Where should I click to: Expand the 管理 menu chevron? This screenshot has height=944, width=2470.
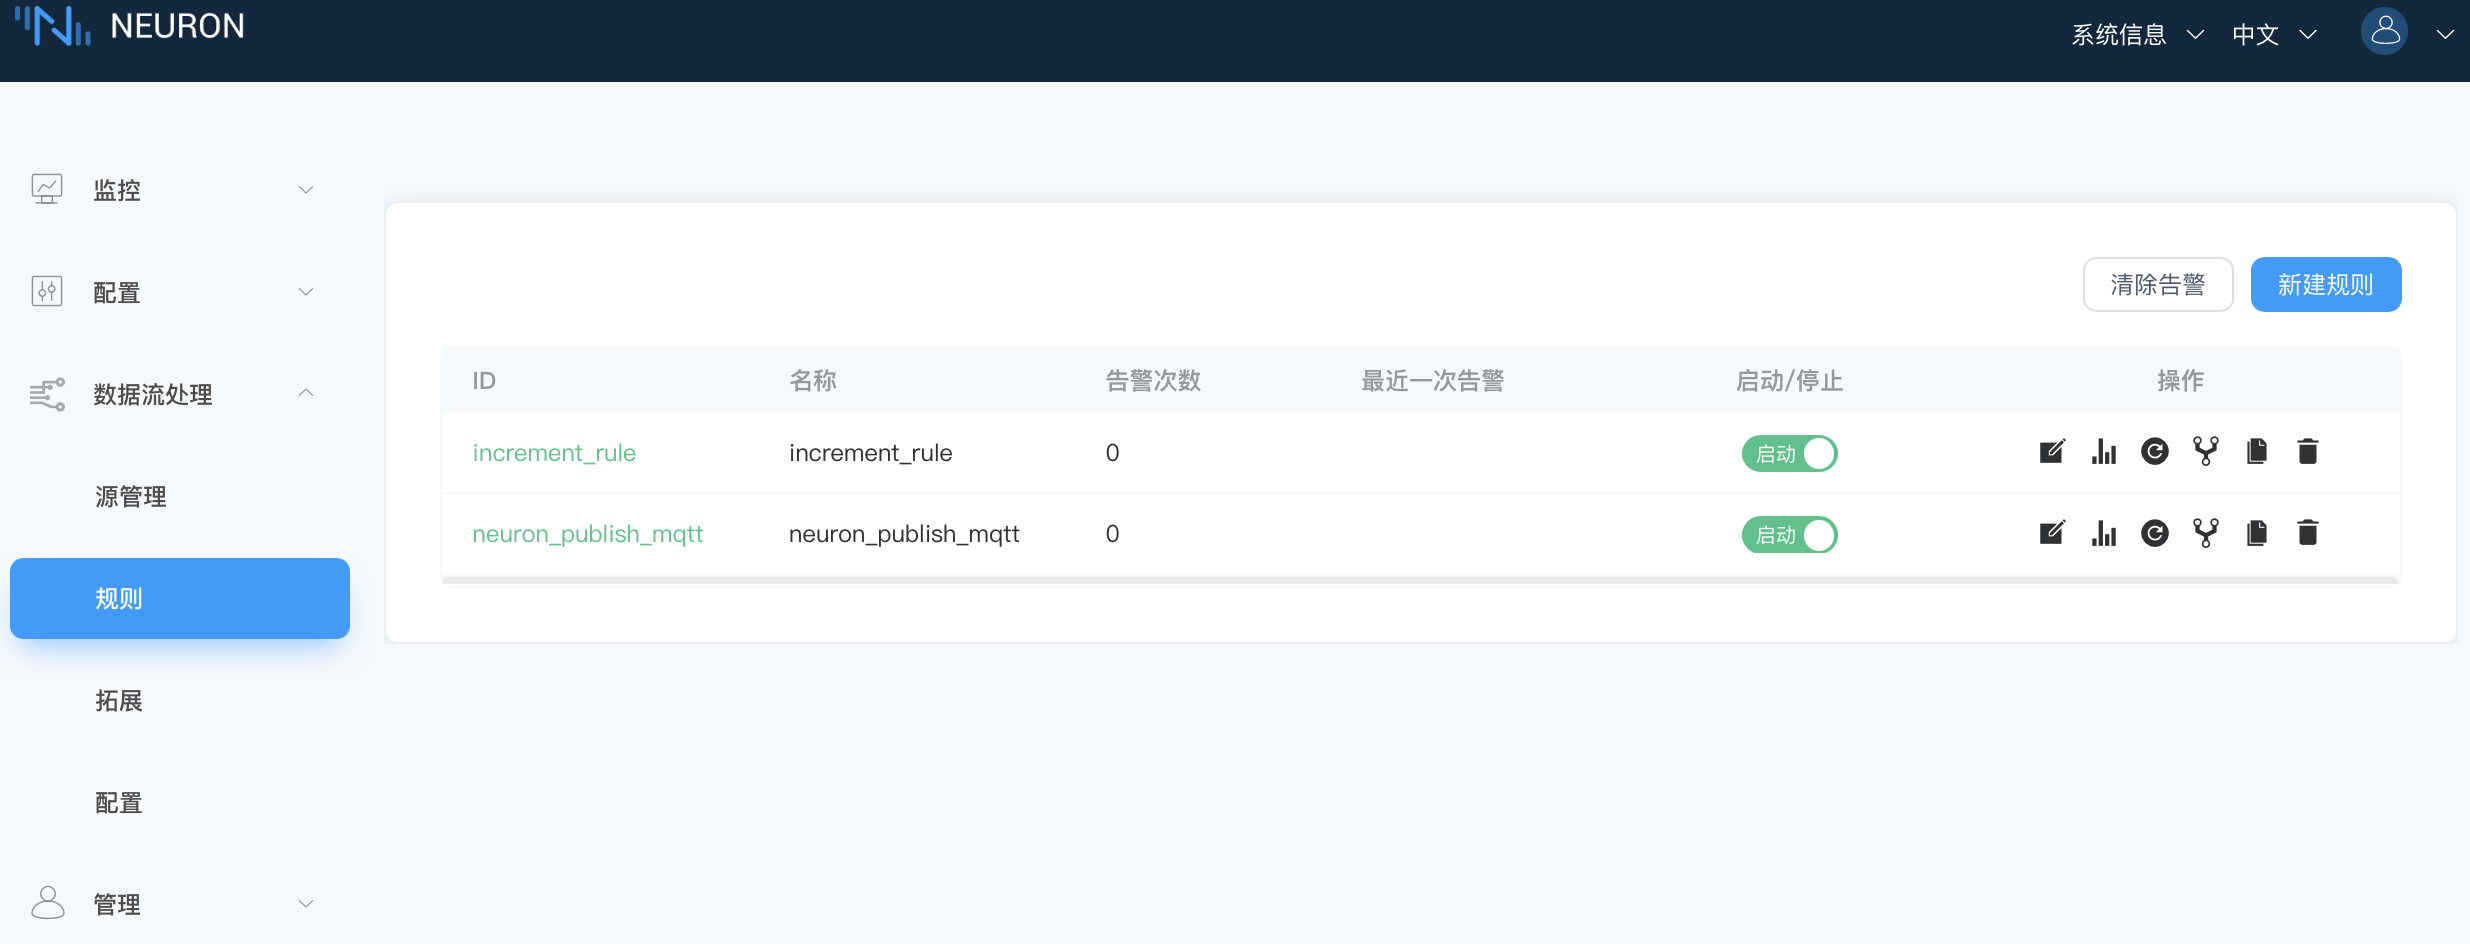pyautogui.click(x=306, y=904)
